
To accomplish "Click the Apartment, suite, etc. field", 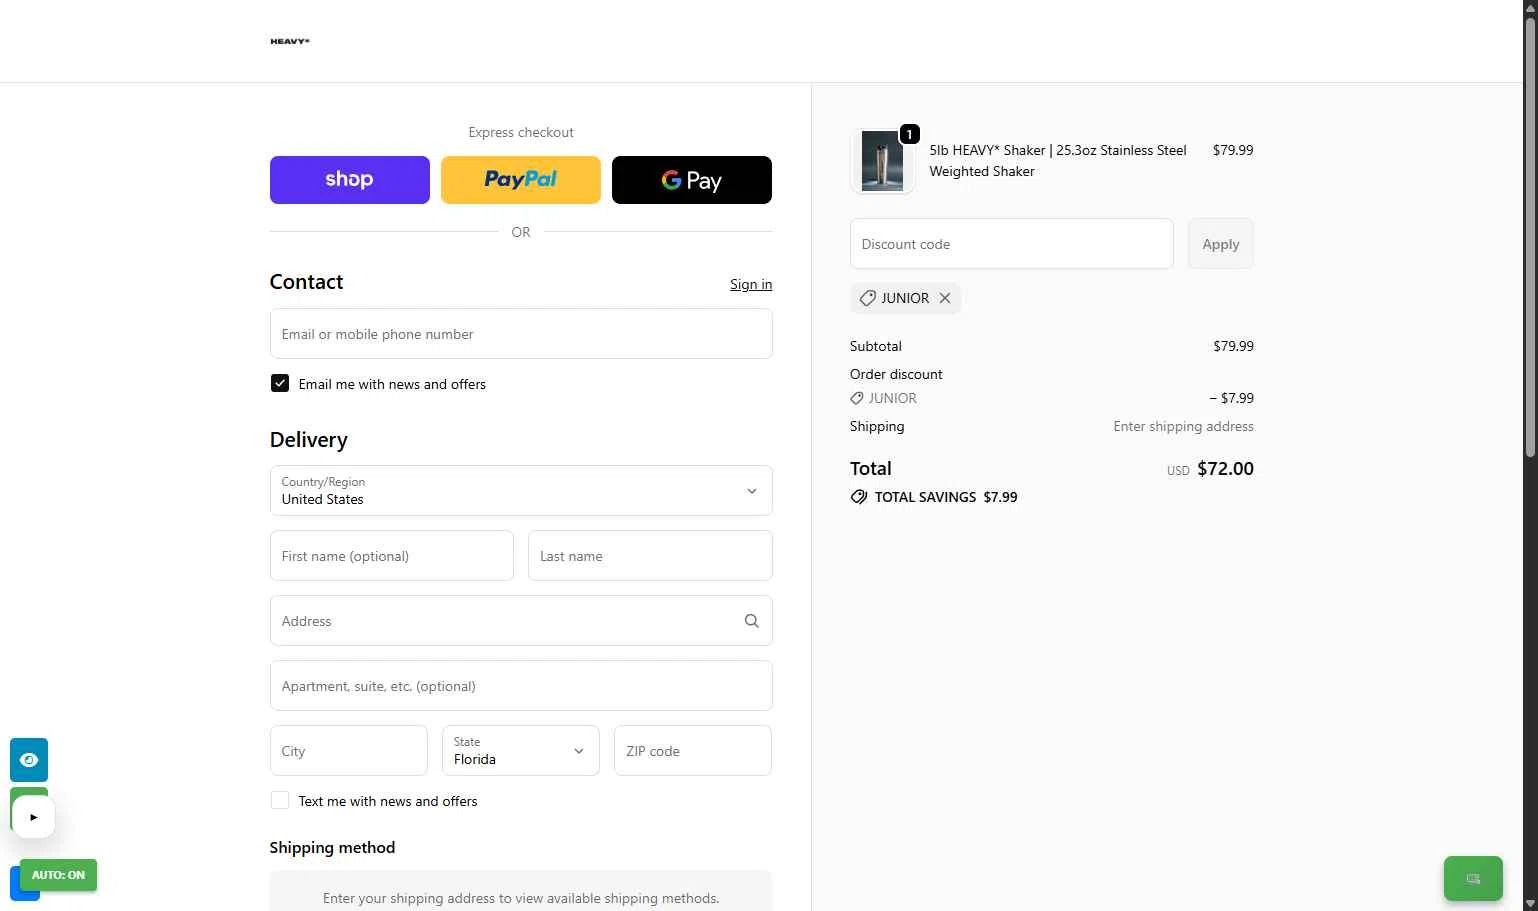I will [x=521, y=686].
